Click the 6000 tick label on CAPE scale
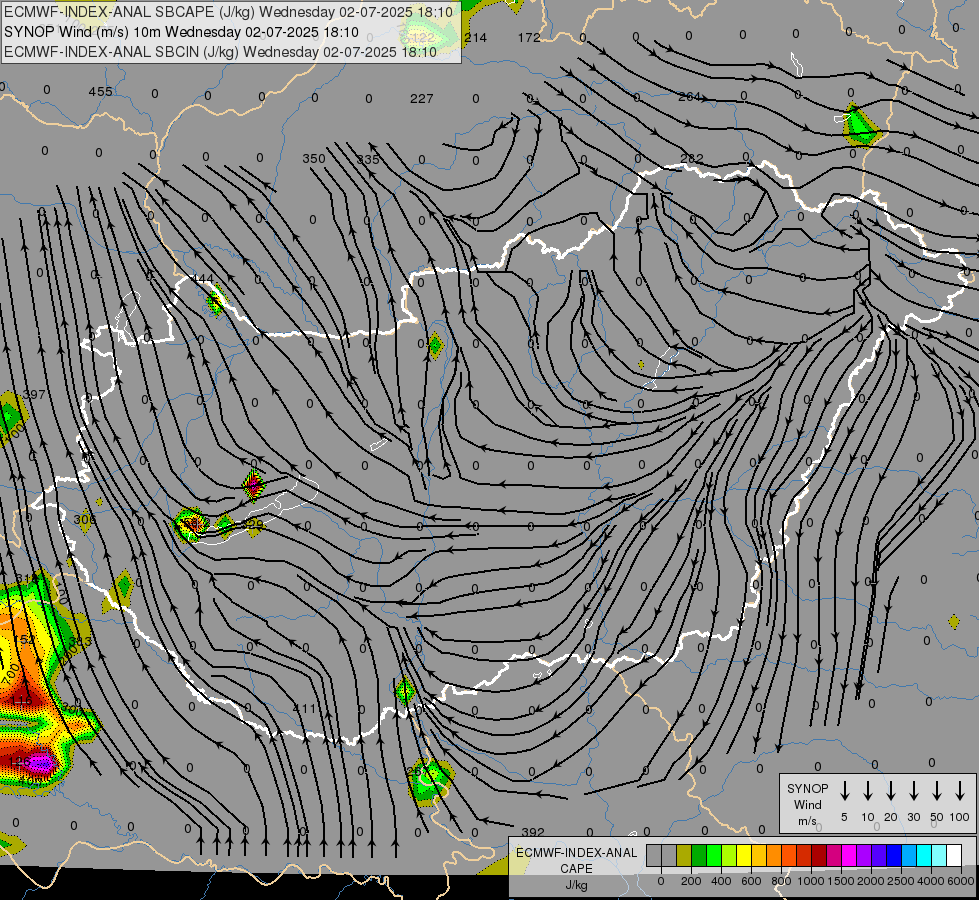 pyautogui.click(x=960, y=881)
